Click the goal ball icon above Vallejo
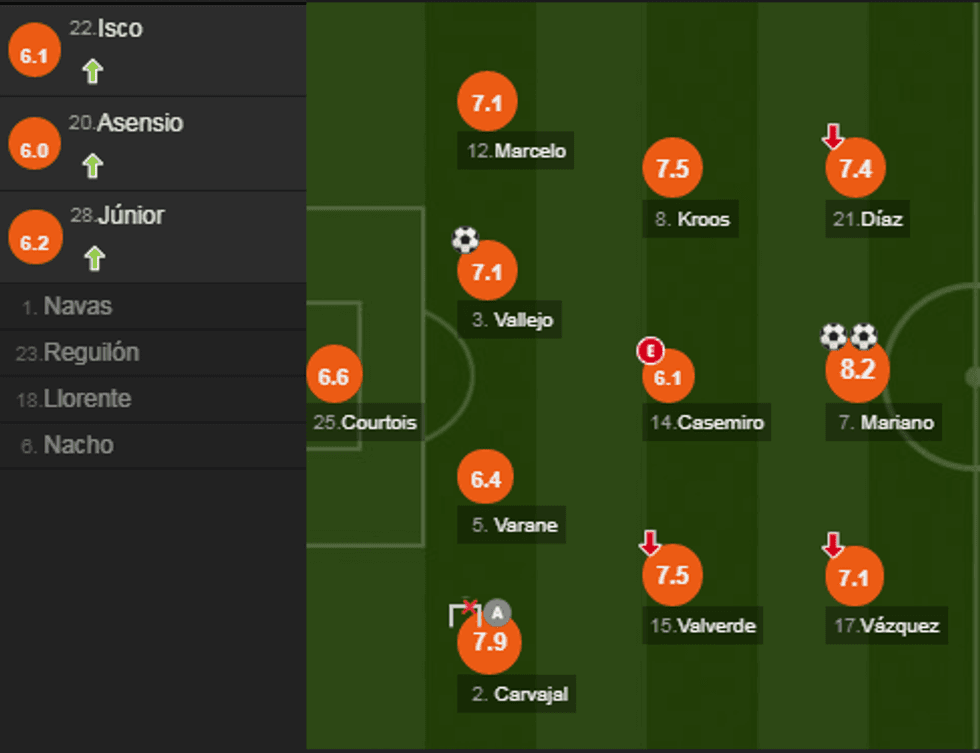980x753 pixels. pos(465,240)
